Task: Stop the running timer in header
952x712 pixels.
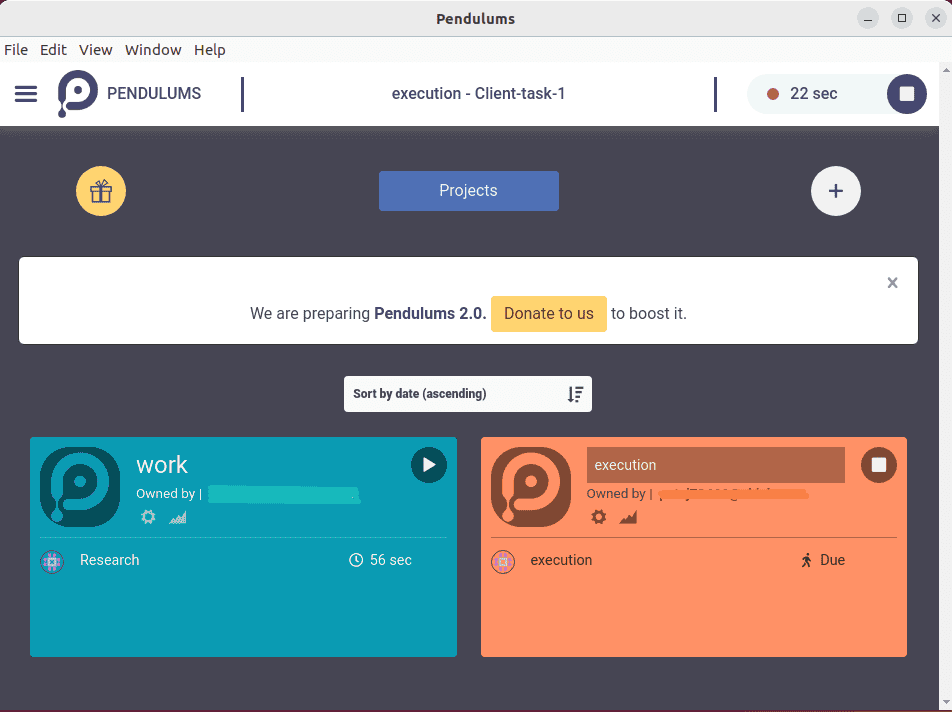Action: [x=906, y=93]
